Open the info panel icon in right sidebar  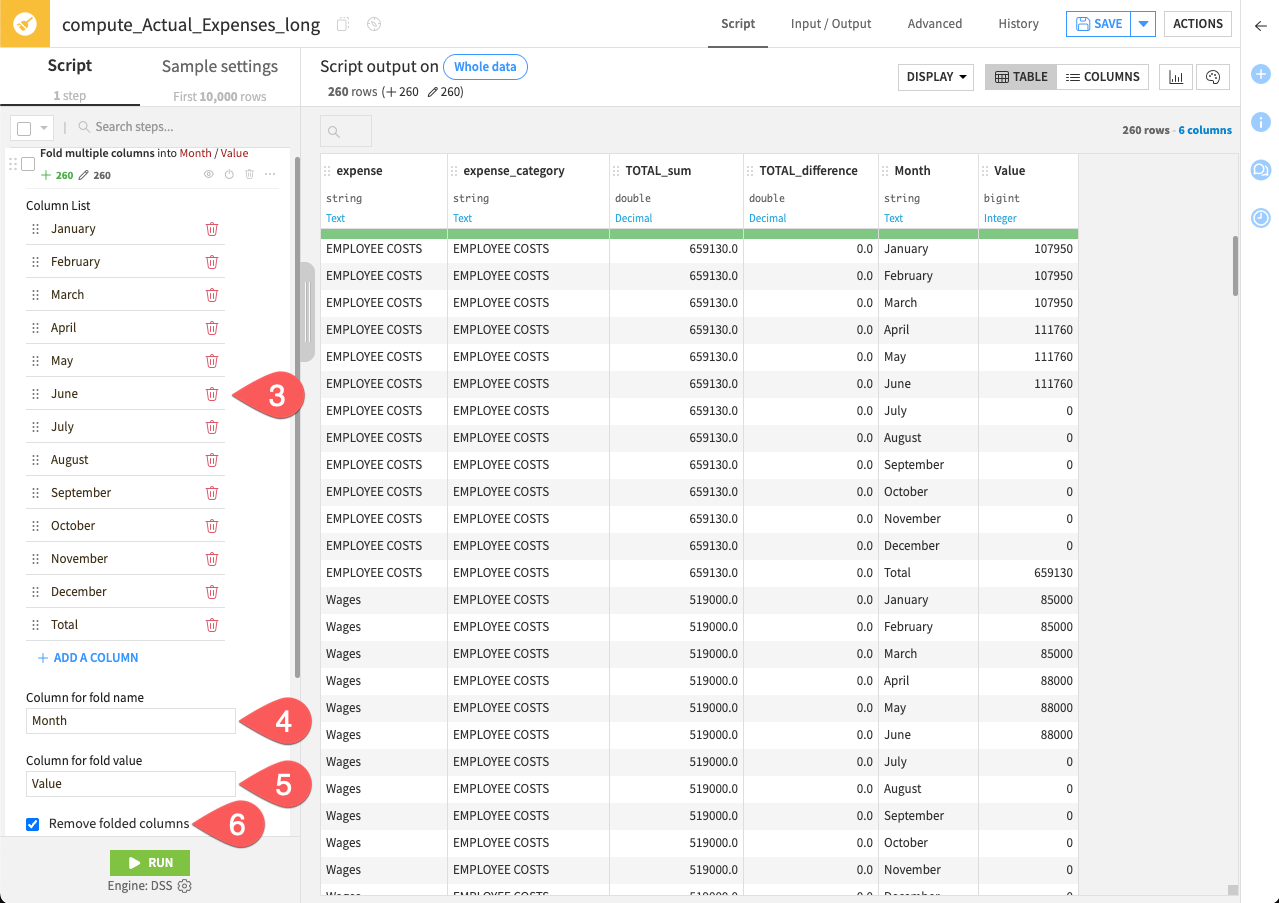pyautogui.click(x=1260, y=122)
